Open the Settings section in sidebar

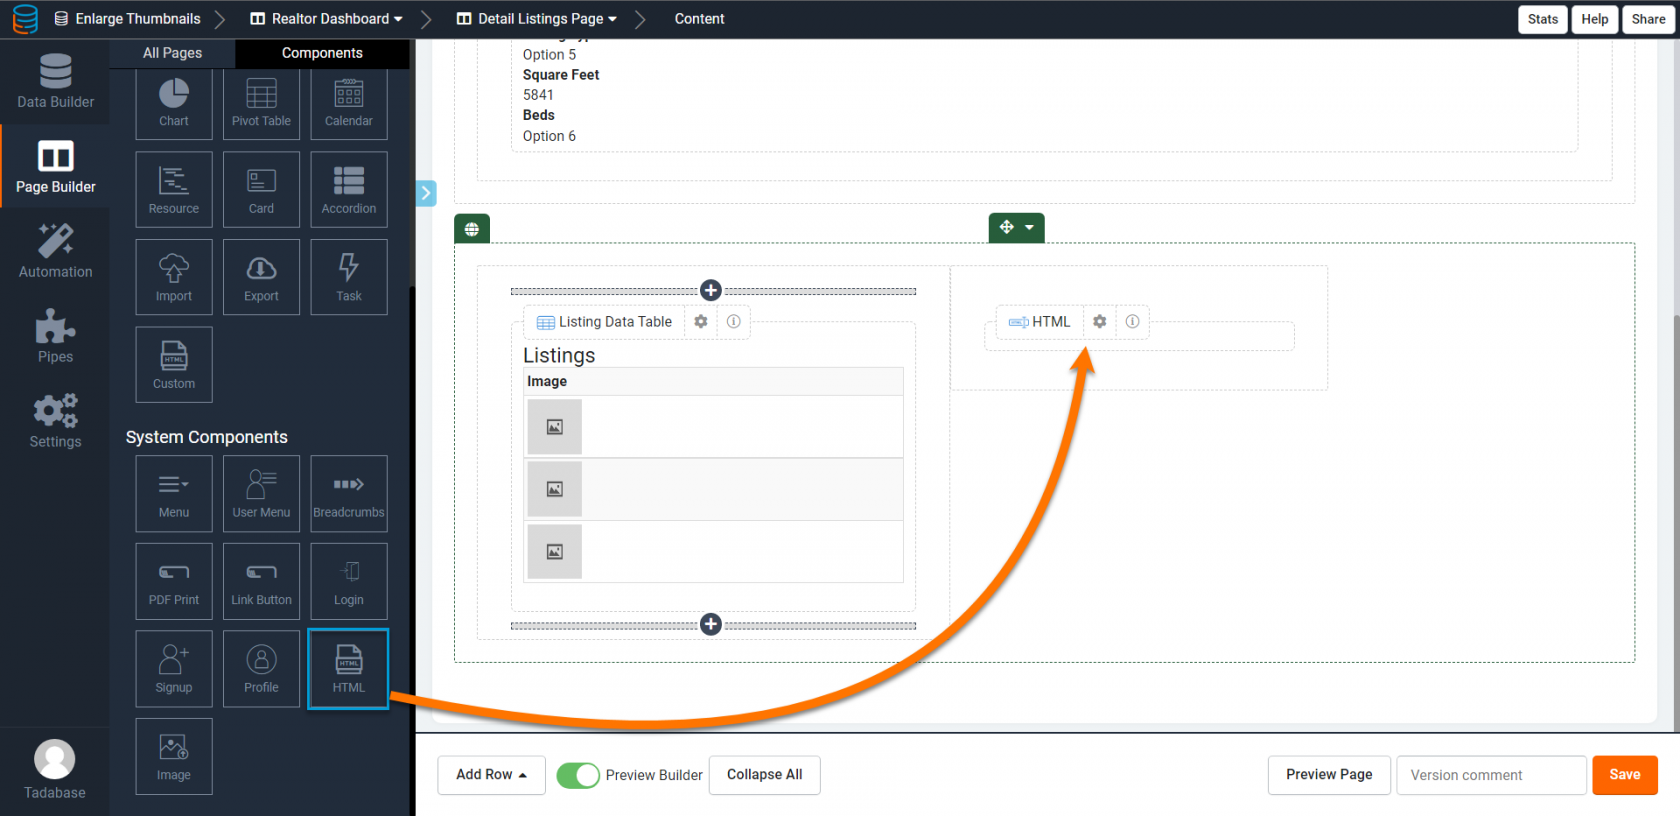click(55, 421)
